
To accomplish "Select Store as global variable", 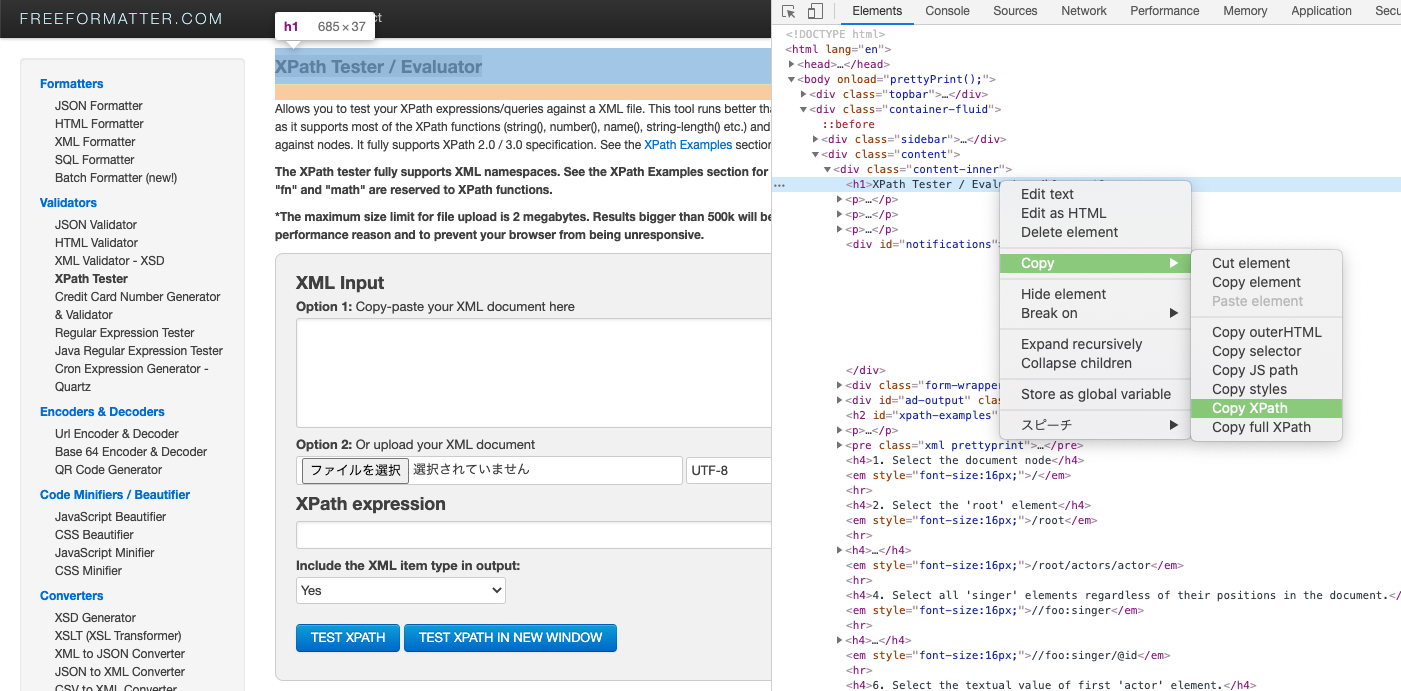I will point(1096,394).
